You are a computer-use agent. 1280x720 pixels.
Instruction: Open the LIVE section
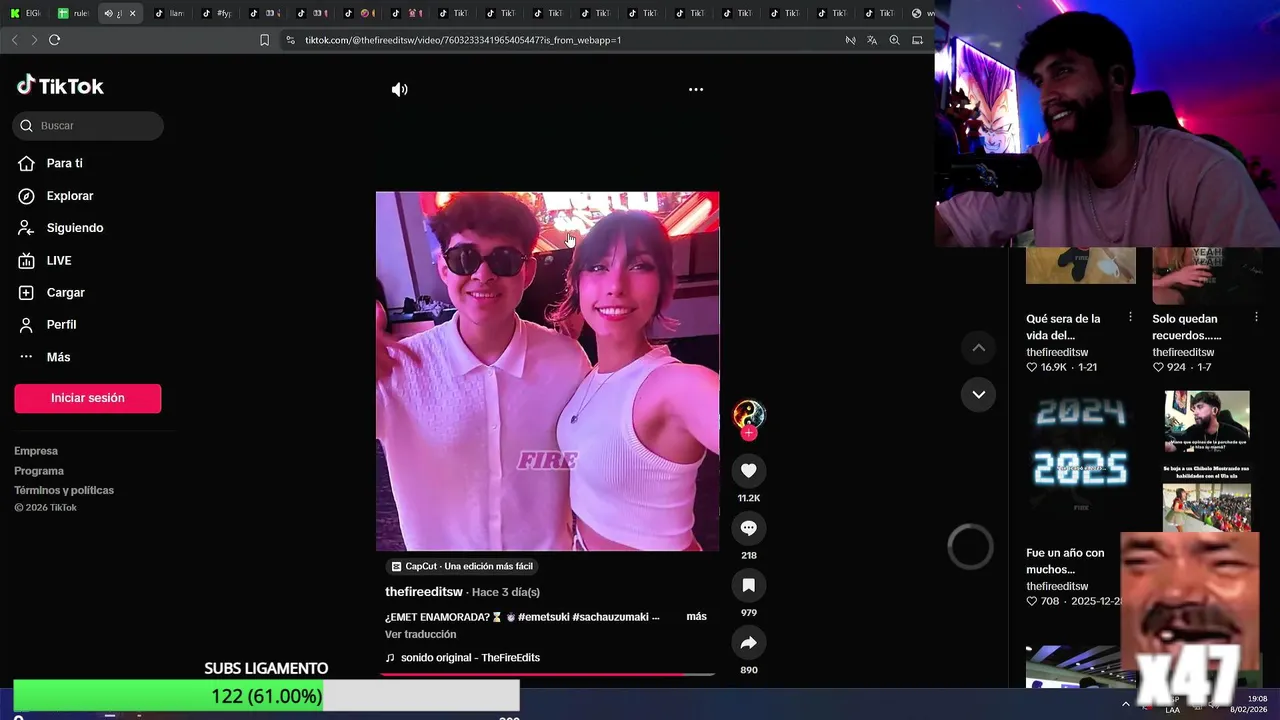(58, 260)
